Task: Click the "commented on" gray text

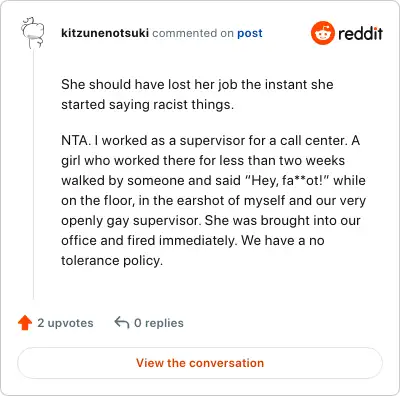Action: [193, 33]
